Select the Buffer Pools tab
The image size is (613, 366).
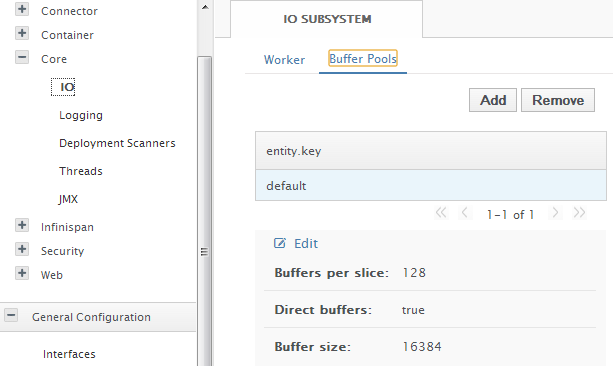[363, 59]
